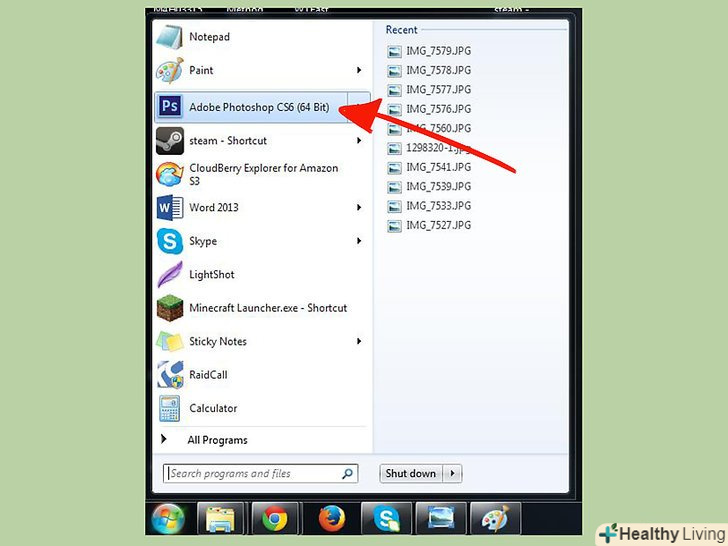This screenshot has width=728, height=546.
Task: Open recent file IMG_7541.JPG
Action: point(429,167)
